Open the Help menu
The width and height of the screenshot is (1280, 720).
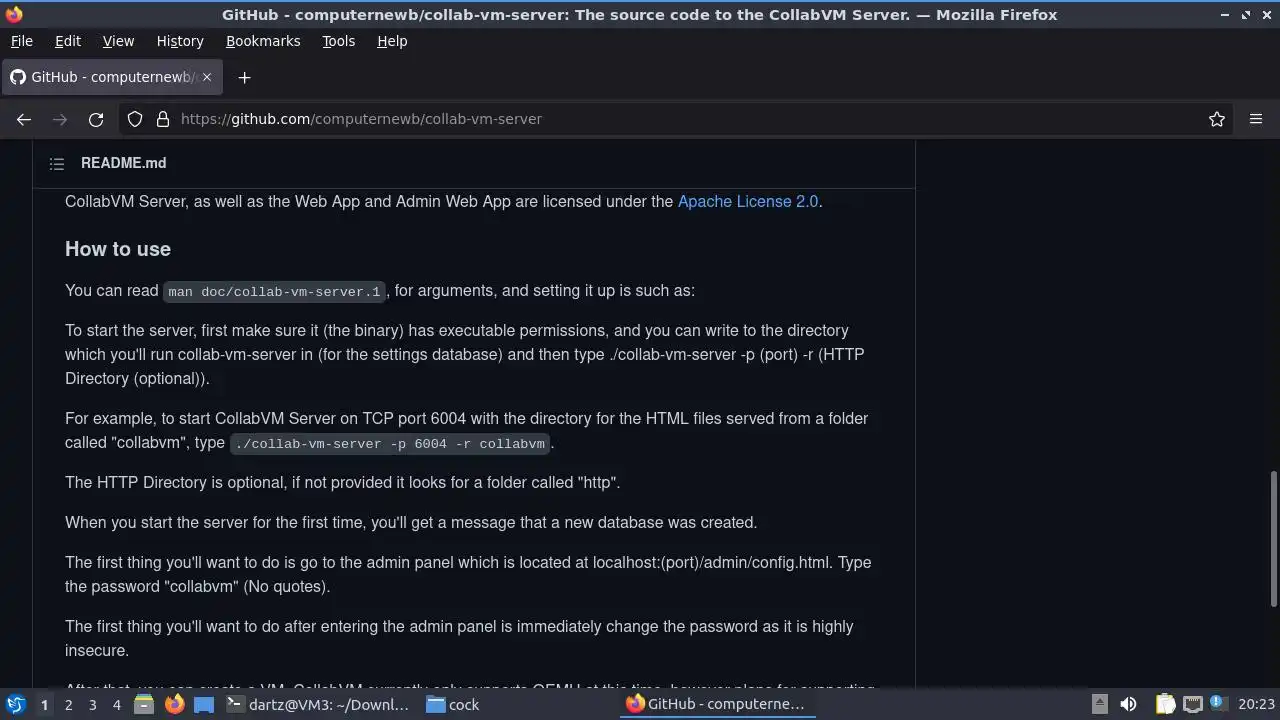(392, 41)
